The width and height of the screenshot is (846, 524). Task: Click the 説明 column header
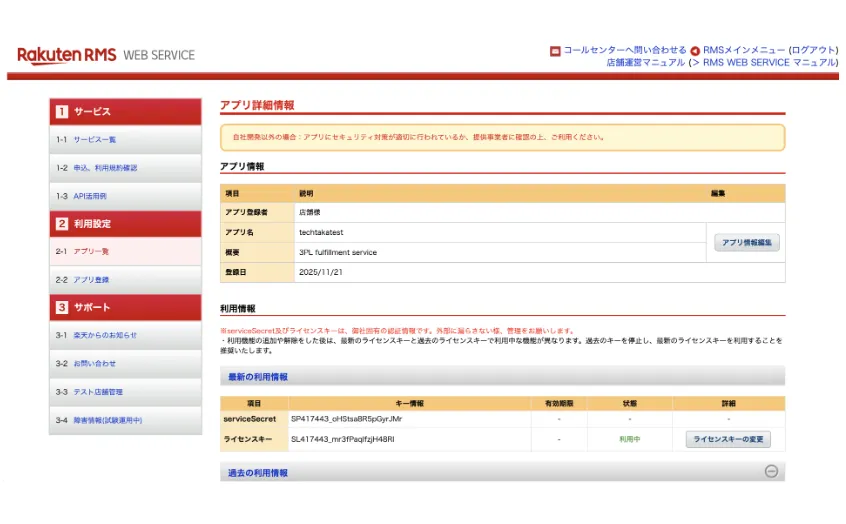306,193
